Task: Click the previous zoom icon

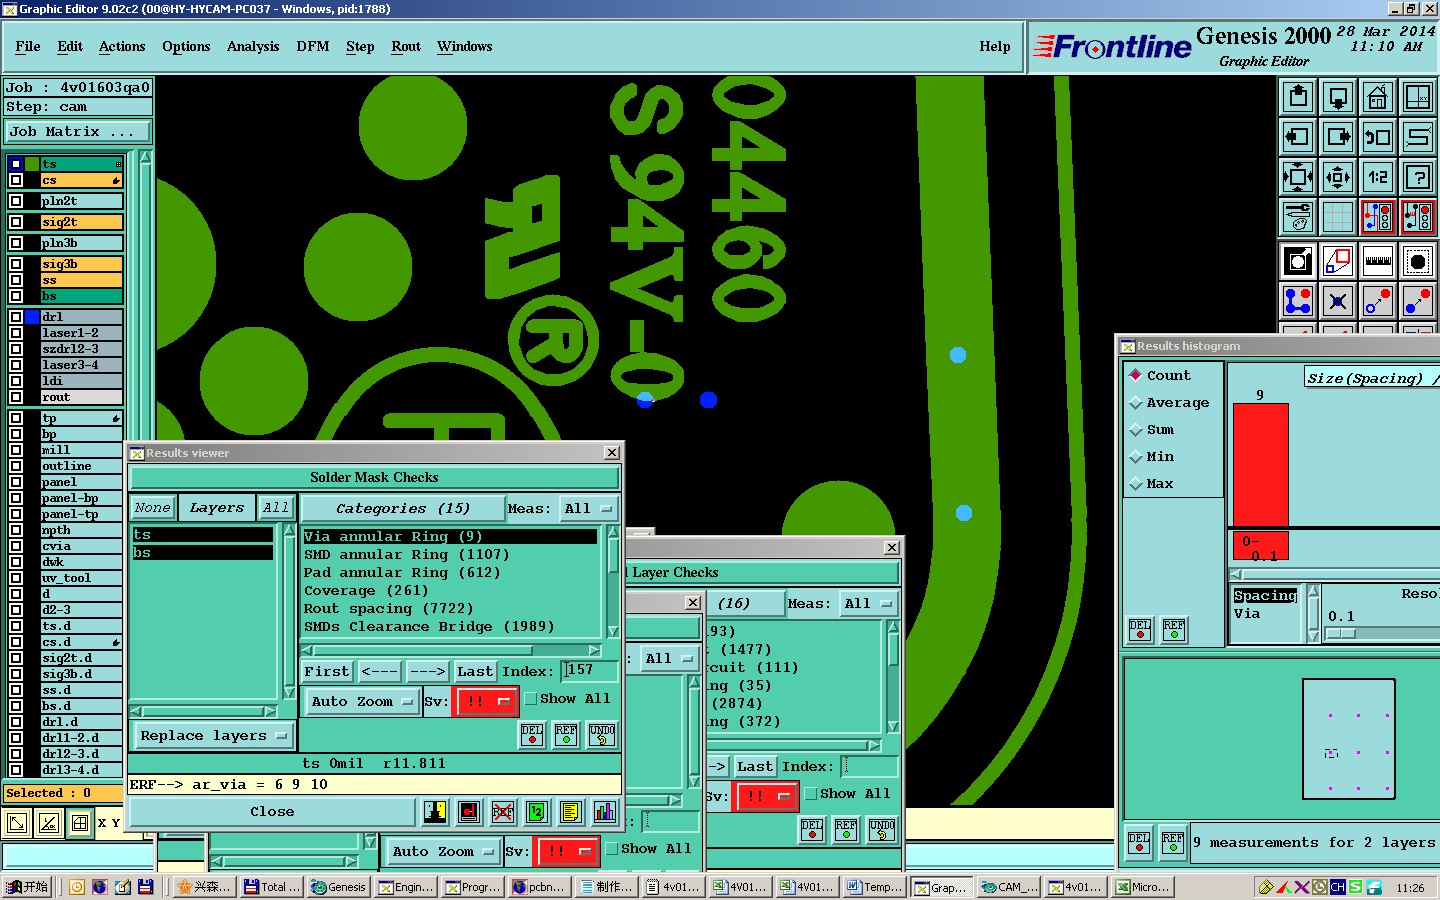Action: click(x=1378, y=137)
